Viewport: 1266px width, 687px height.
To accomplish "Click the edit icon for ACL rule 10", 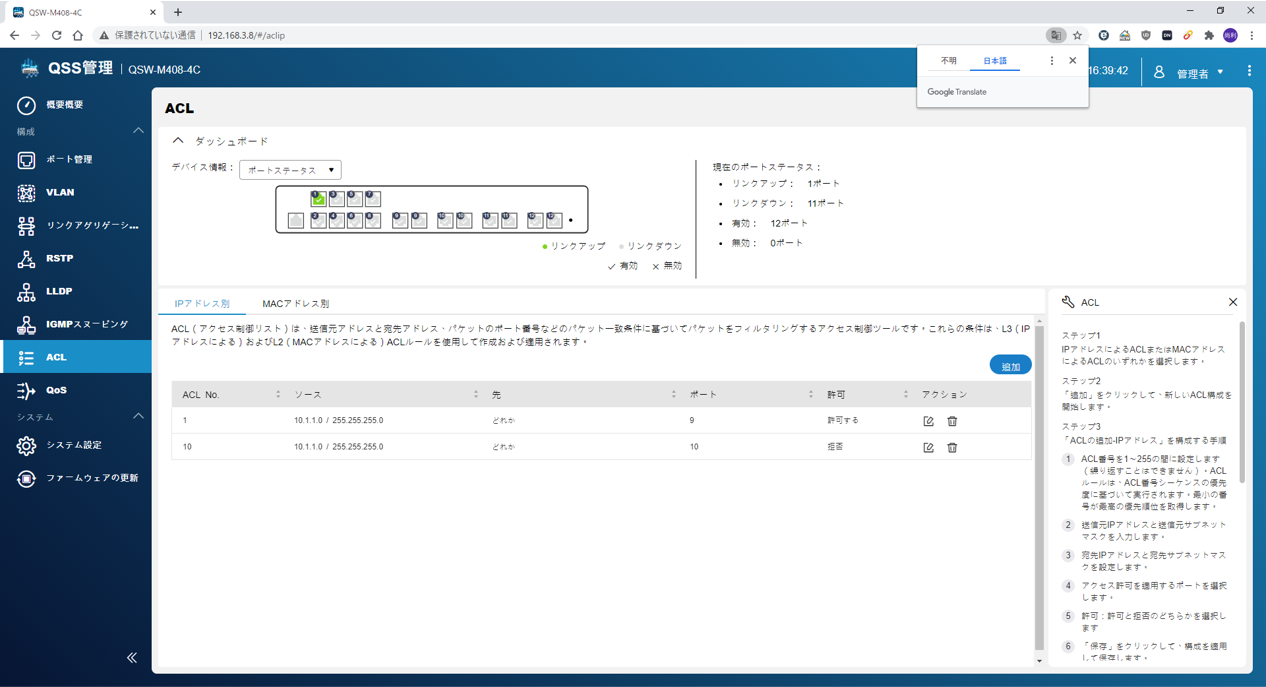I will (928, 448).
